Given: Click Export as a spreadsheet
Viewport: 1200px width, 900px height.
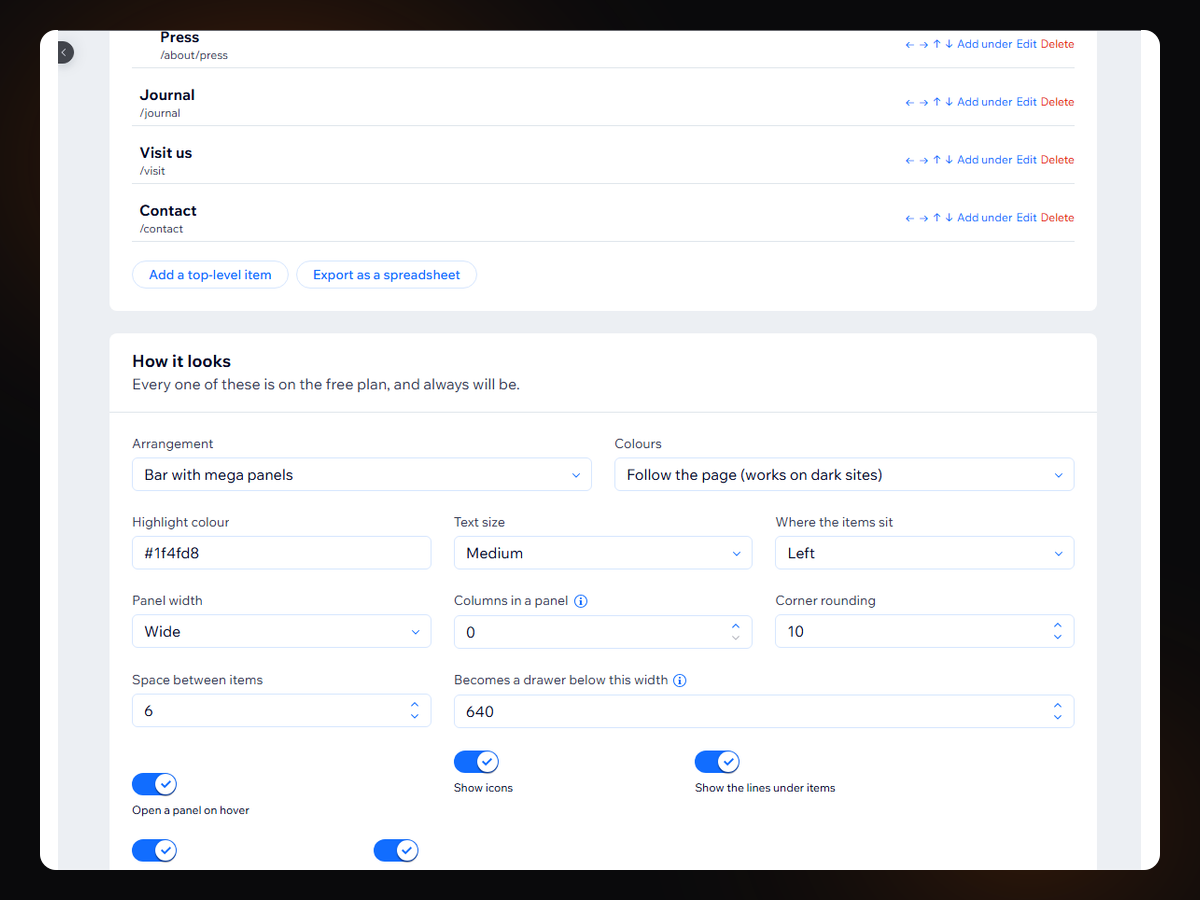Looking at the screenshot, I should click(387, 275).
